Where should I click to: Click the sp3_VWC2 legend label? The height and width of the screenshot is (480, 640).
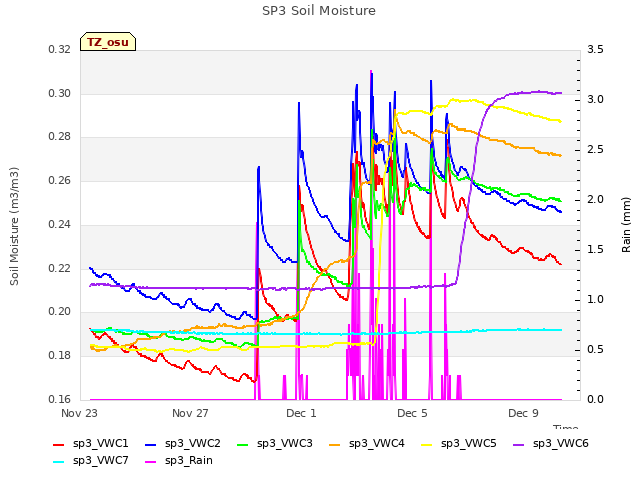pyautogui.click(x=193, y=444)
